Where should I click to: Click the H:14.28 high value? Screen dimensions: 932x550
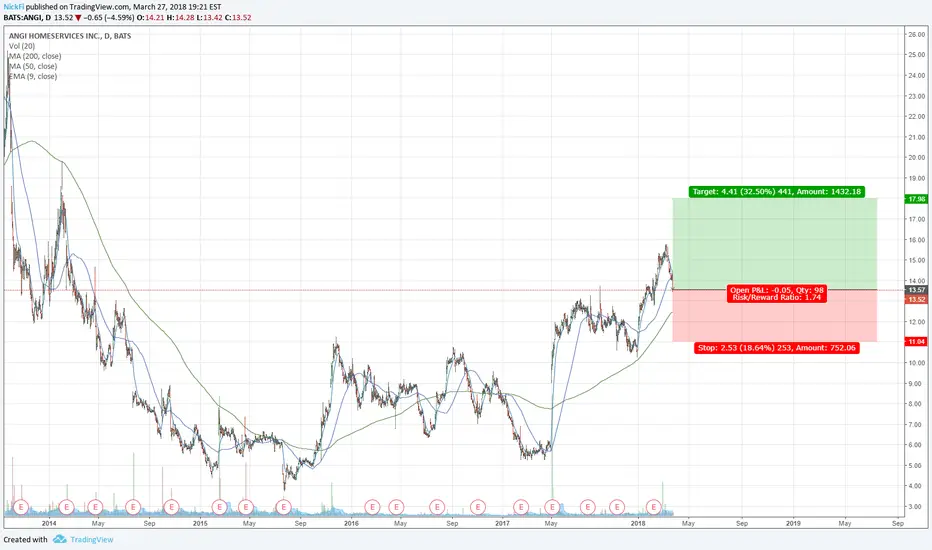coord(180,18)
